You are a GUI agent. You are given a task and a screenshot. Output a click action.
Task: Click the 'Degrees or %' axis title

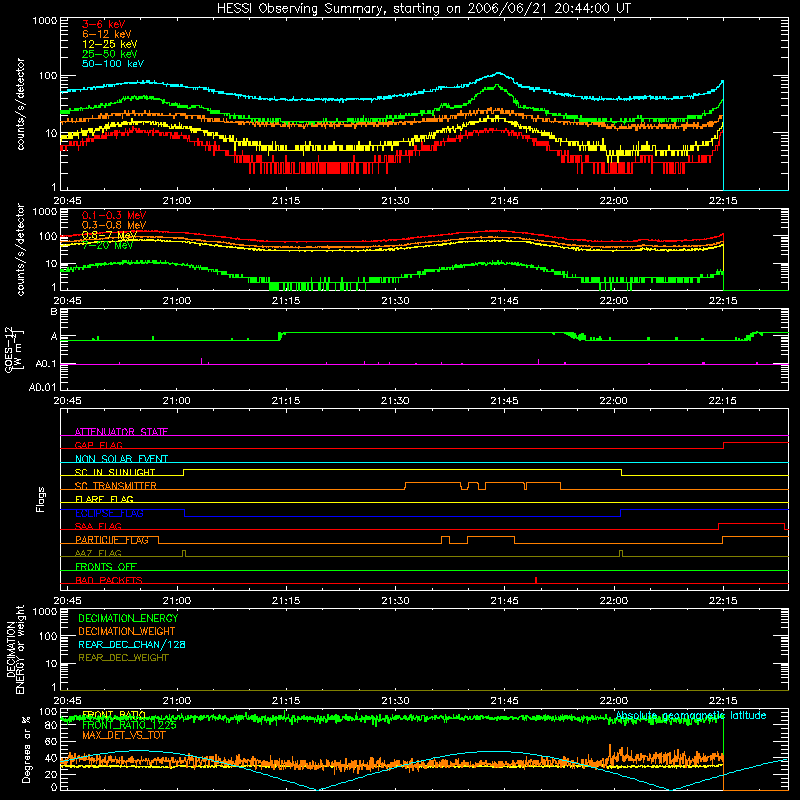(x=27, y=750)
